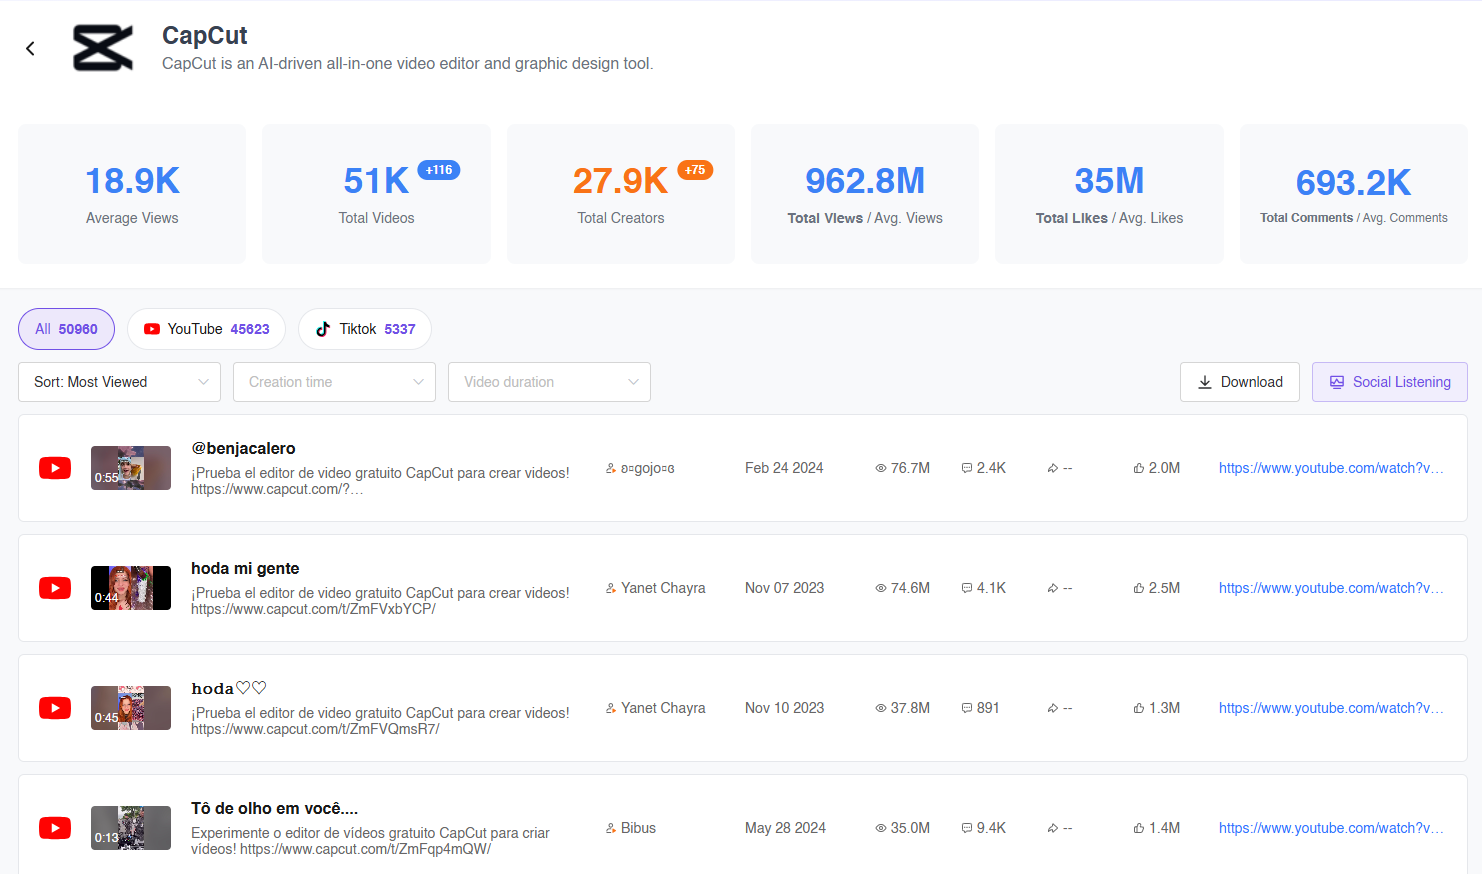Click creator icon next to ʚ=gojo=ɞ

[611, 468]
